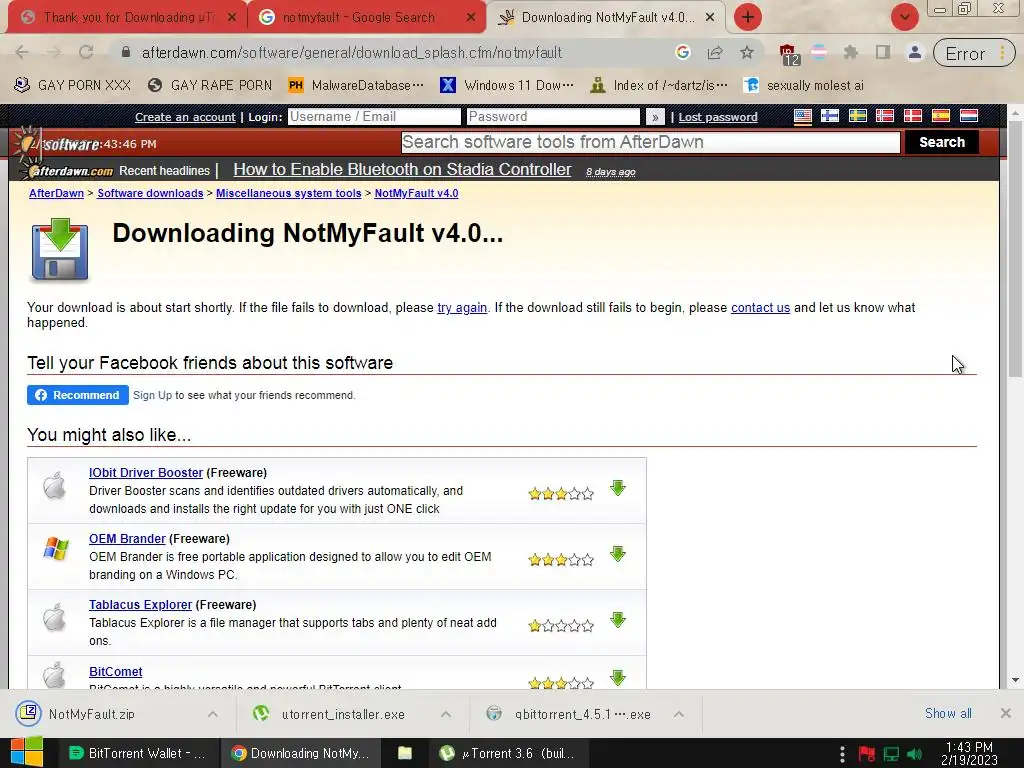Close the notmyfault Google Search tab
This screenshot has height=768, width=1024.
click(x=470, y=18)
